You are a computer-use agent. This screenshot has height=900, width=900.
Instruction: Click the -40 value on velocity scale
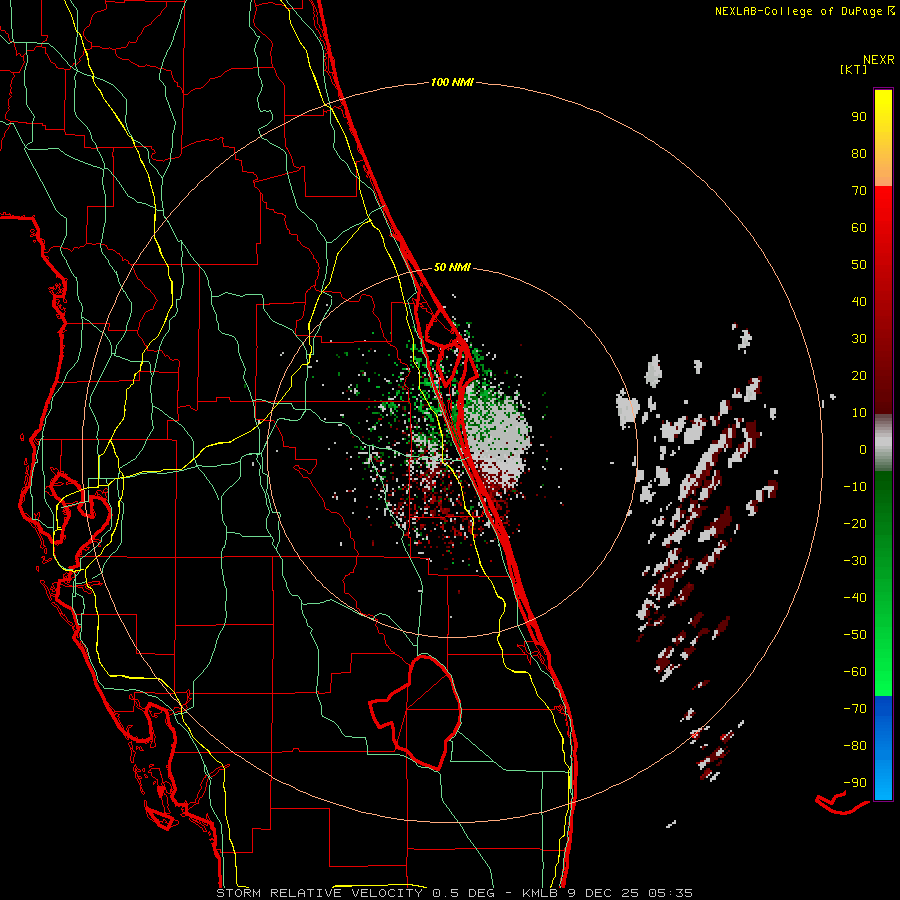(855, 598)
